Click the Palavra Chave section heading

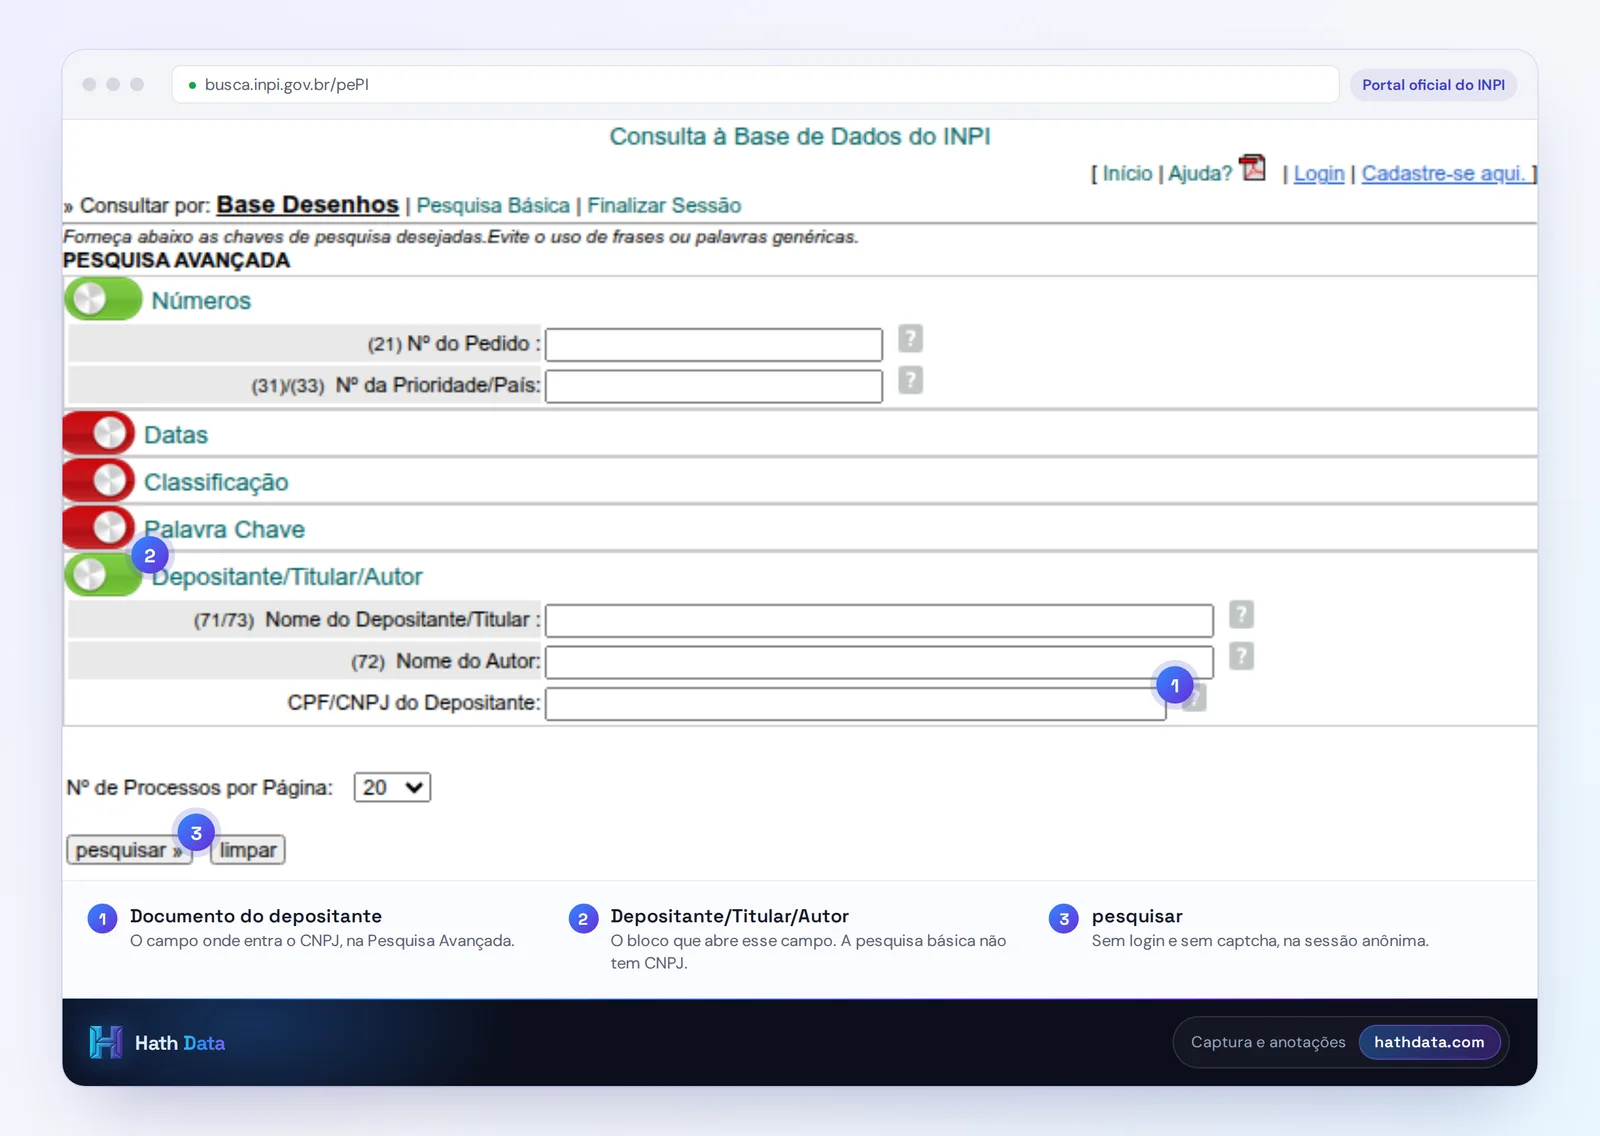click(x=224, y=529)
